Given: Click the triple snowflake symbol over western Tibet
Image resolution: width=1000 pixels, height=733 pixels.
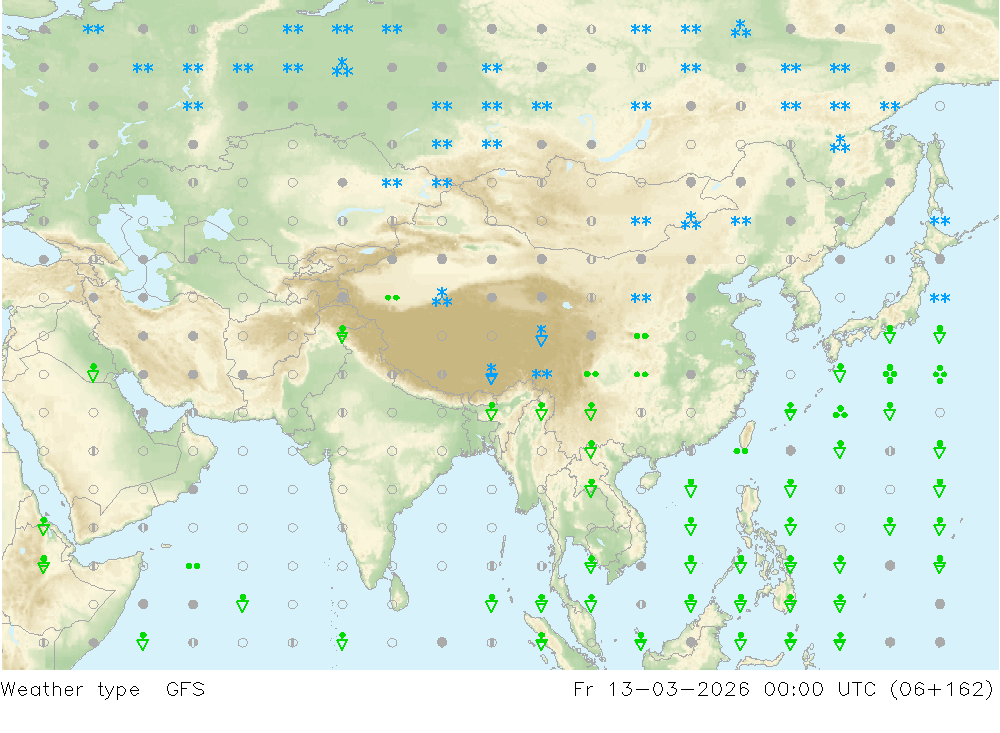Looking at the screenshot, I should 441,297.
